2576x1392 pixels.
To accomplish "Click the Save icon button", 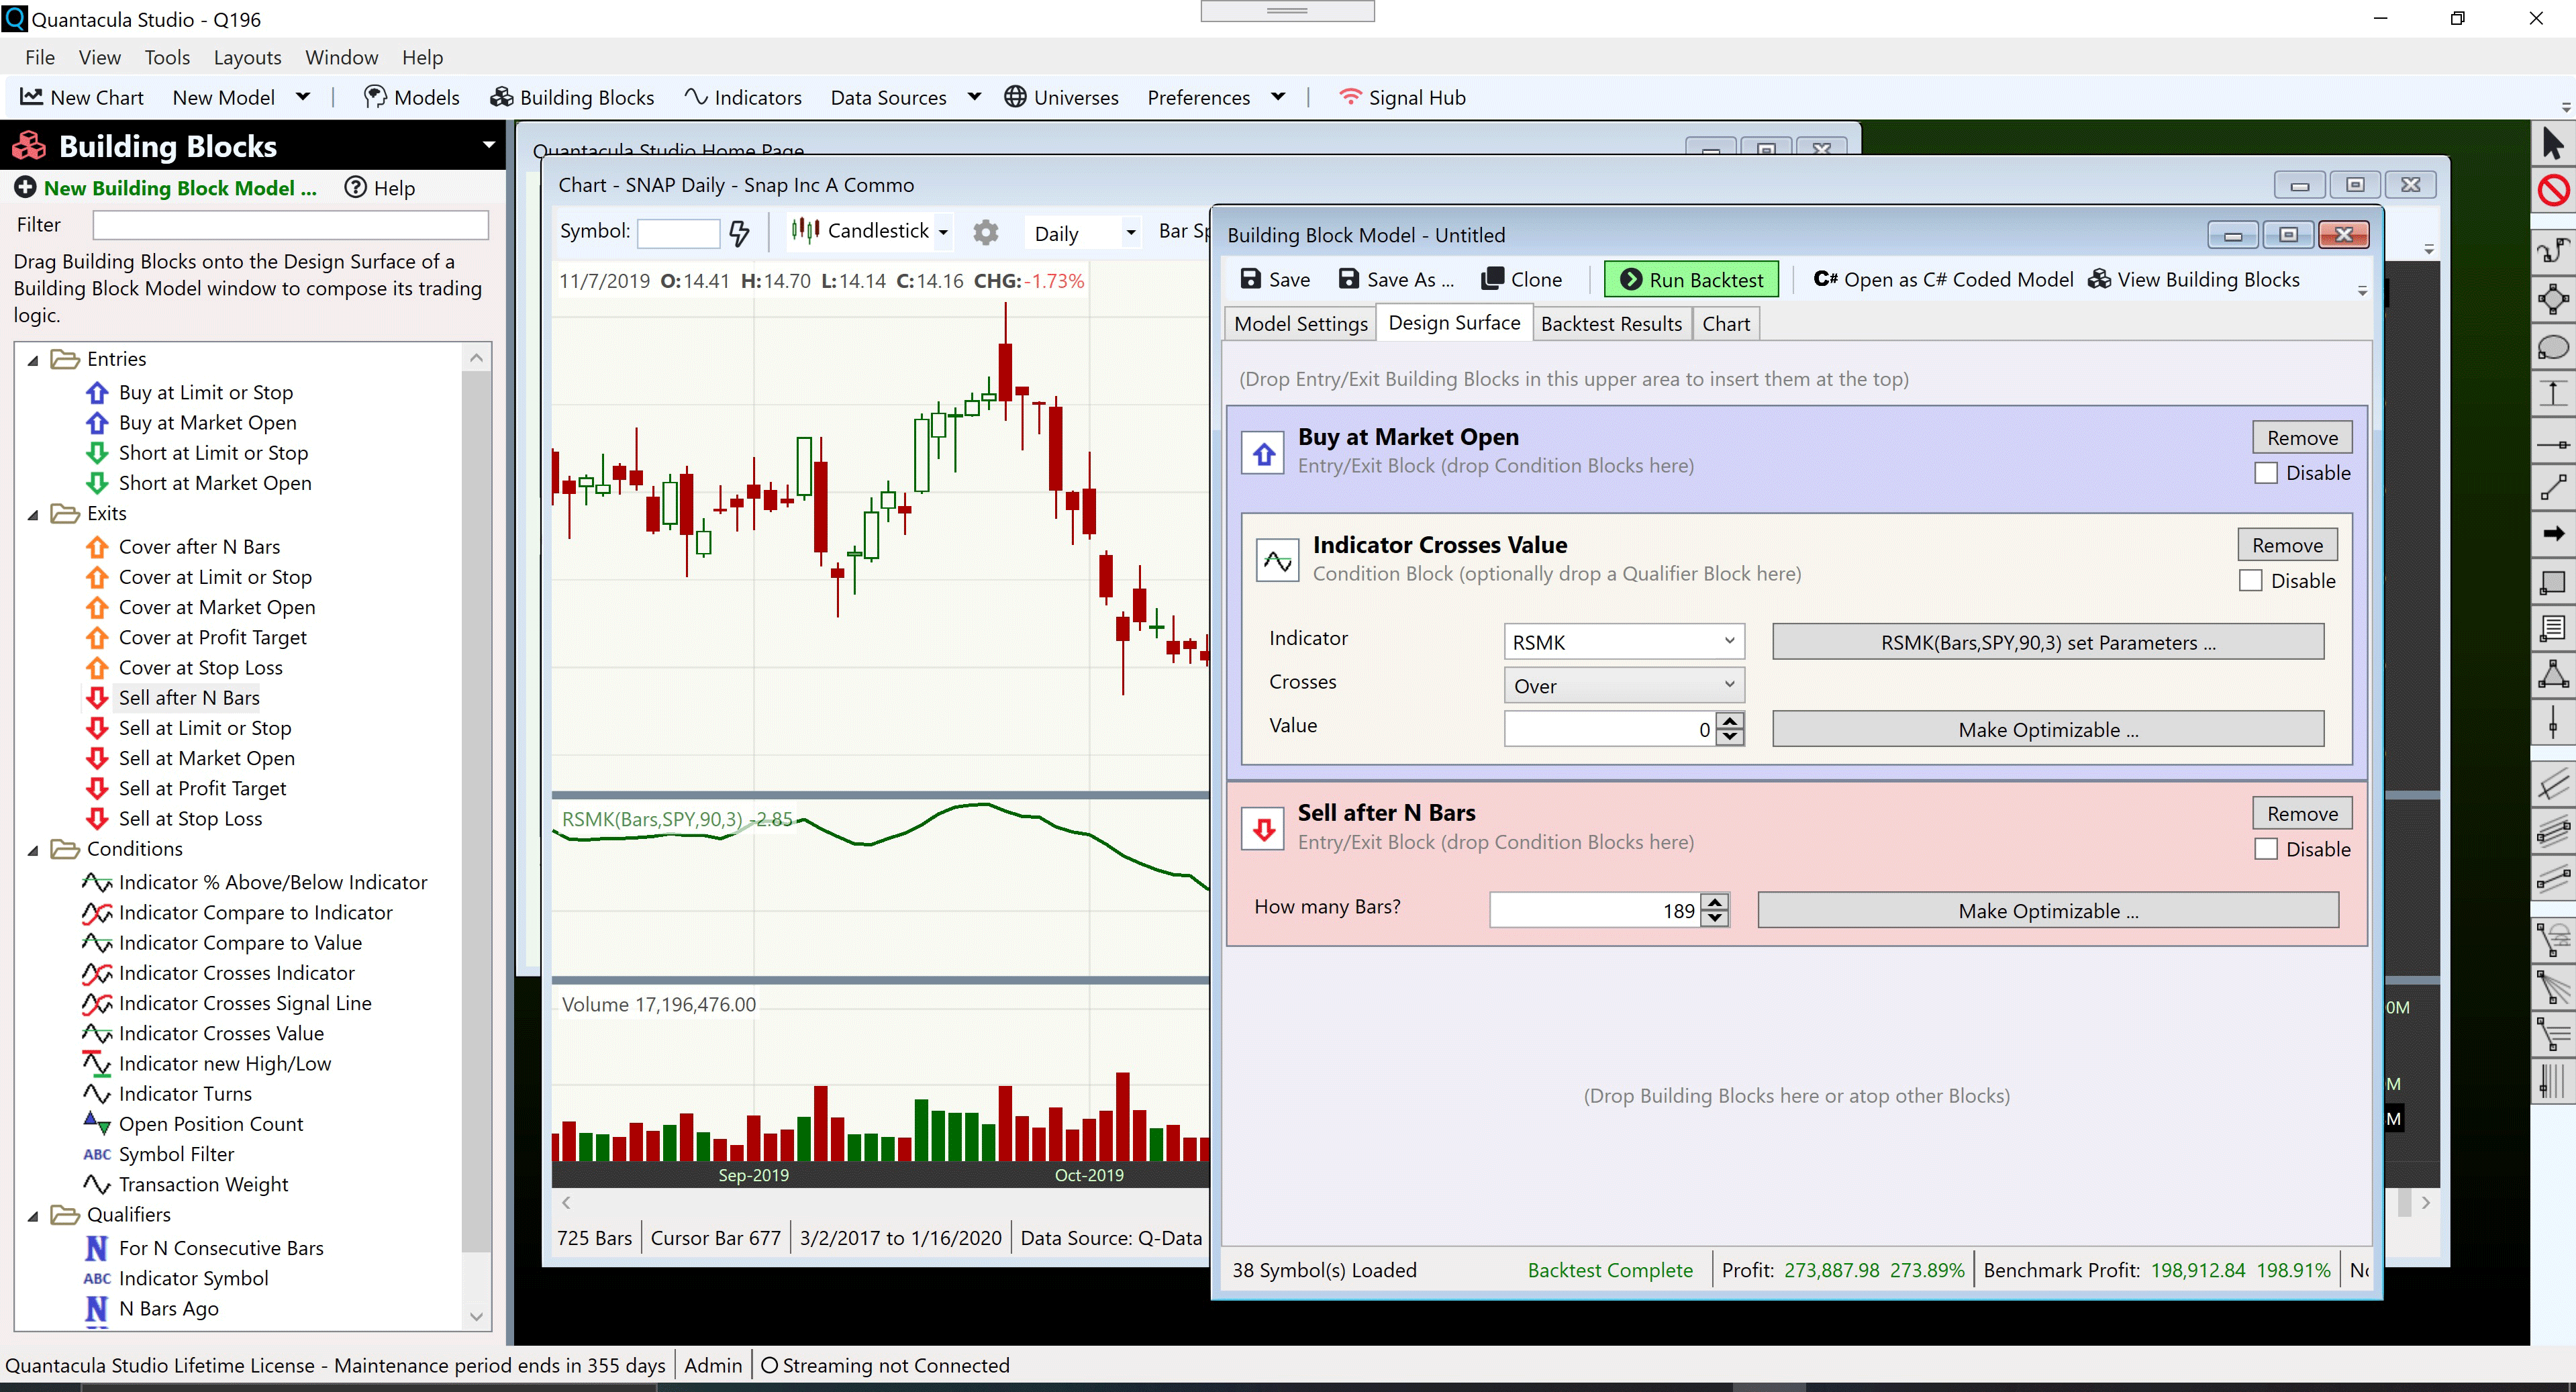I will point(1275,279).
